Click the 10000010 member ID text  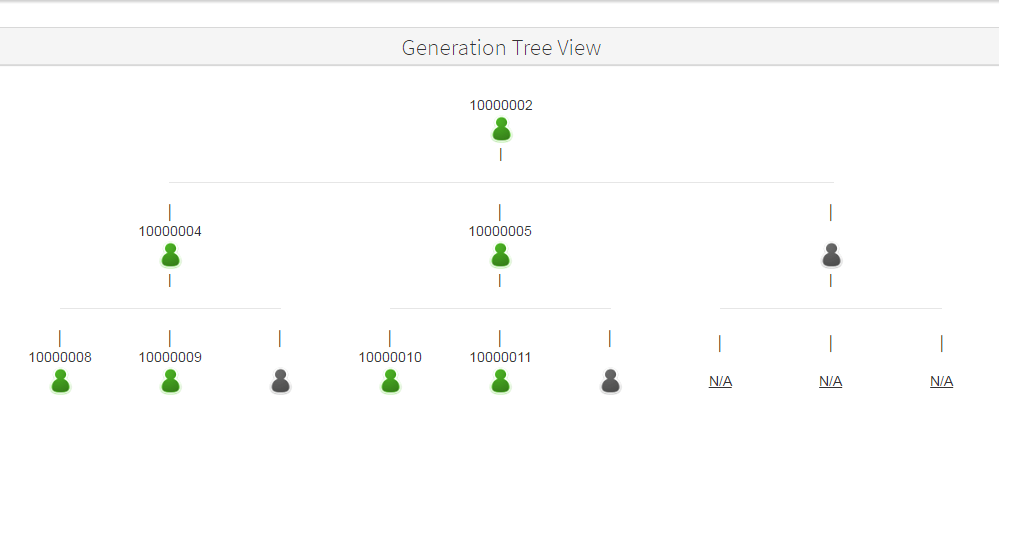coord(390,357)
